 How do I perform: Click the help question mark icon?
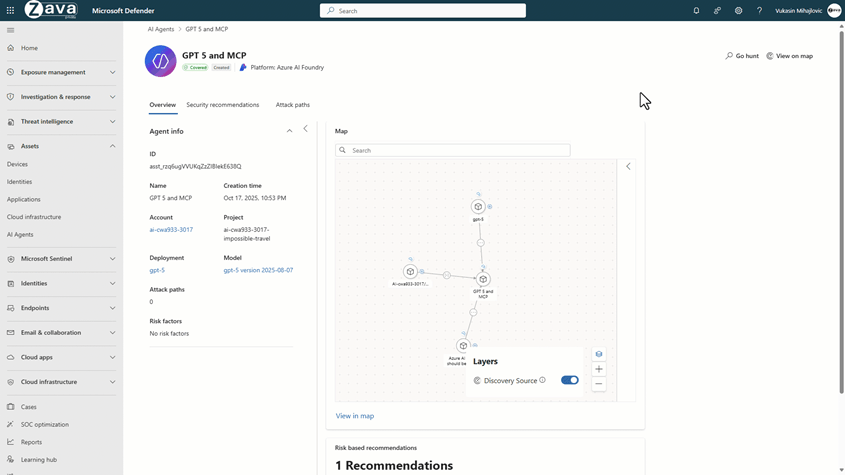click(x=759, y=11)
